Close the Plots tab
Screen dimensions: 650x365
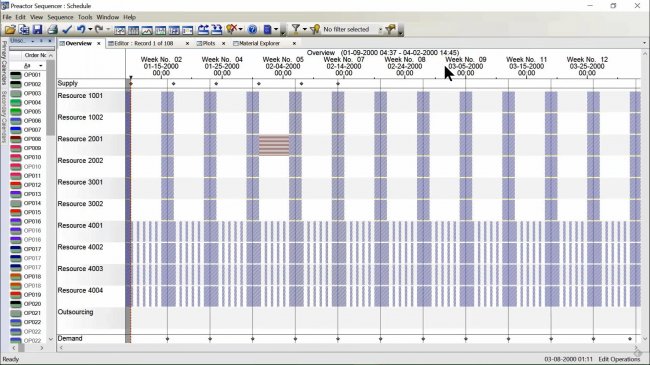[x=223, y=43]
